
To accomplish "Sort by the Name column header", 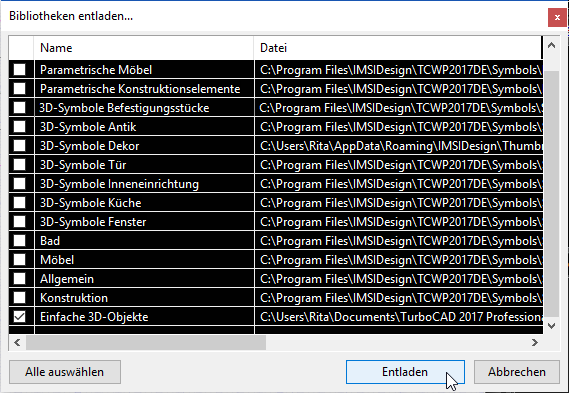I will pos(144,48).
